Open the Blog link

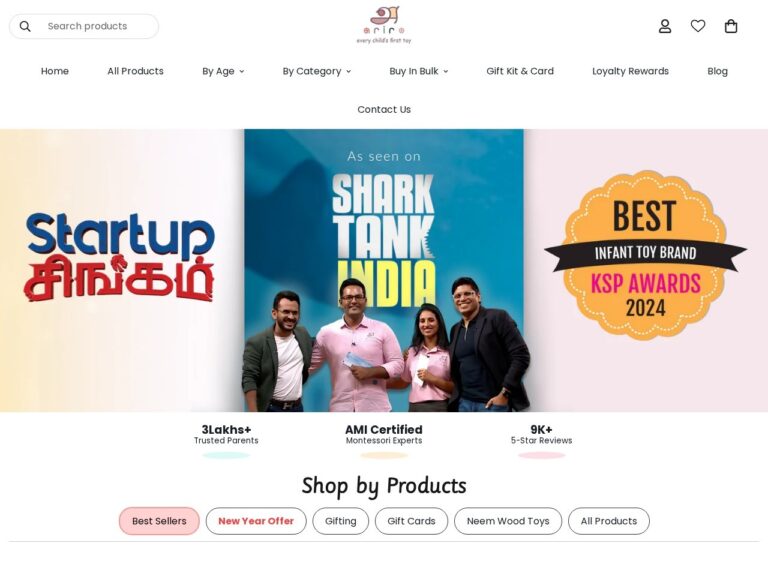point(717,72)
